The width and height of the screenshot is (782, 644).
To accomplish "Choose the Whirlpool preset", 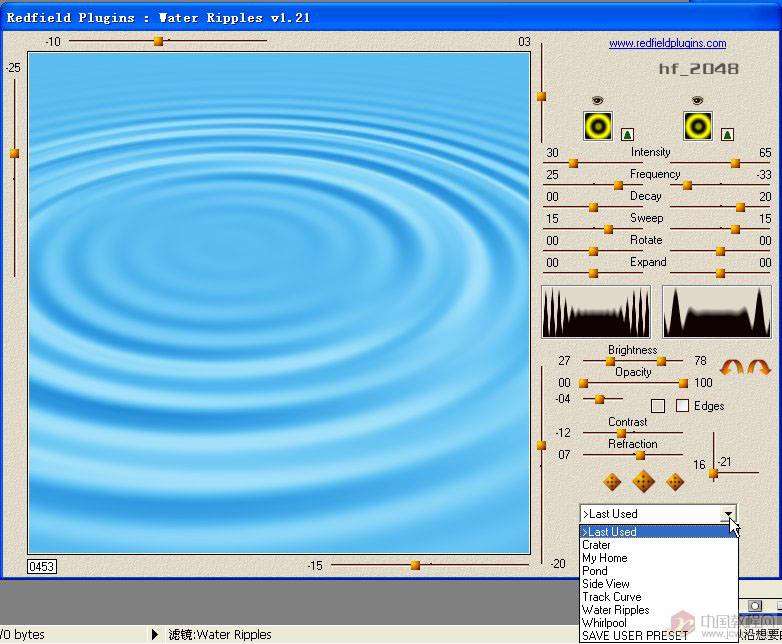I will pyautogui.click(x=658, y=623).
